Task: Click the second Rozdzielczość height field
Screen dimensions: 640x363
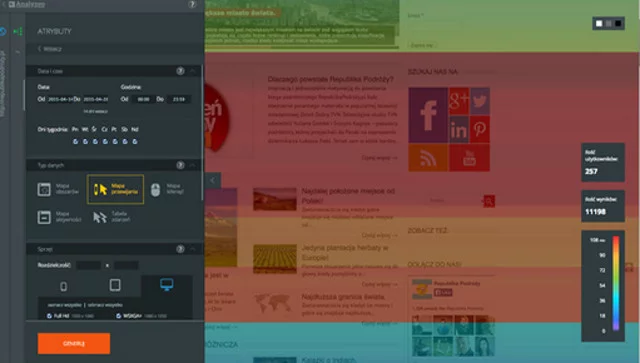Action: tap(126, 265)
